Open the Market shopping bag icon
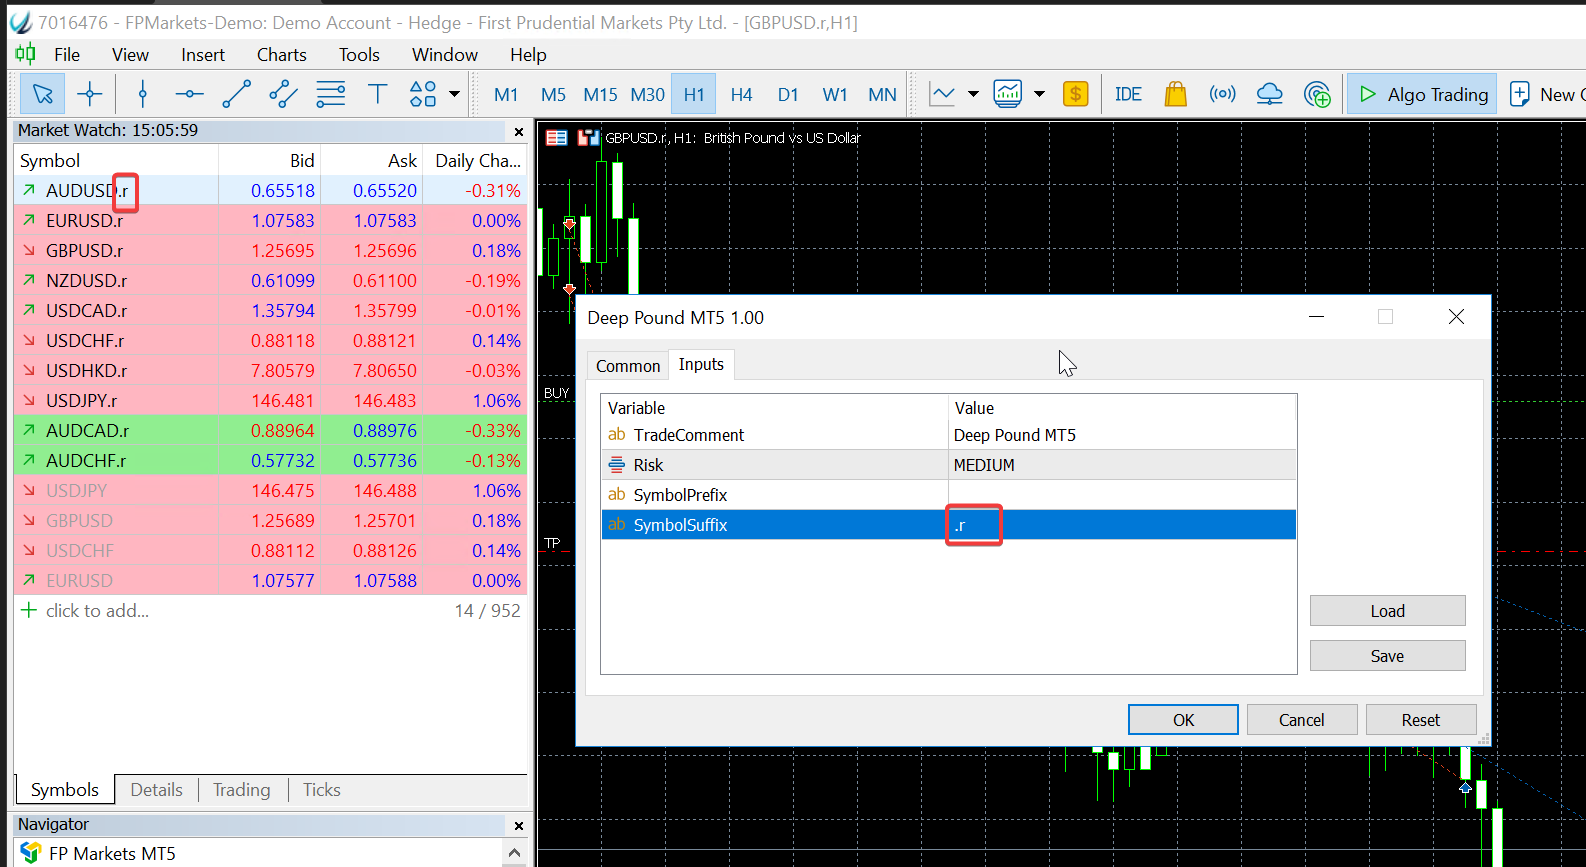This screenshot has width=1586, height=867. [1175, 94]
